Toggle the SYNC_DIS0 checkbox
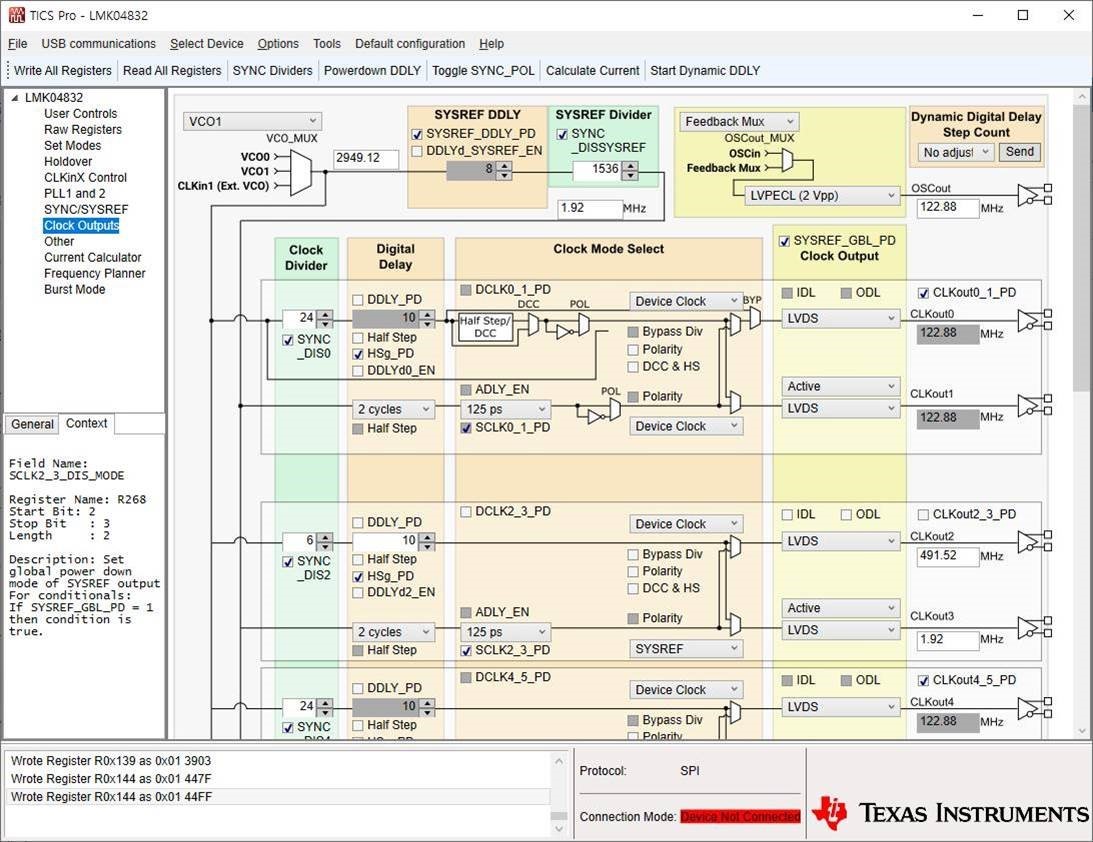This screenshot has width=1093, height=842. pos(288,340)
